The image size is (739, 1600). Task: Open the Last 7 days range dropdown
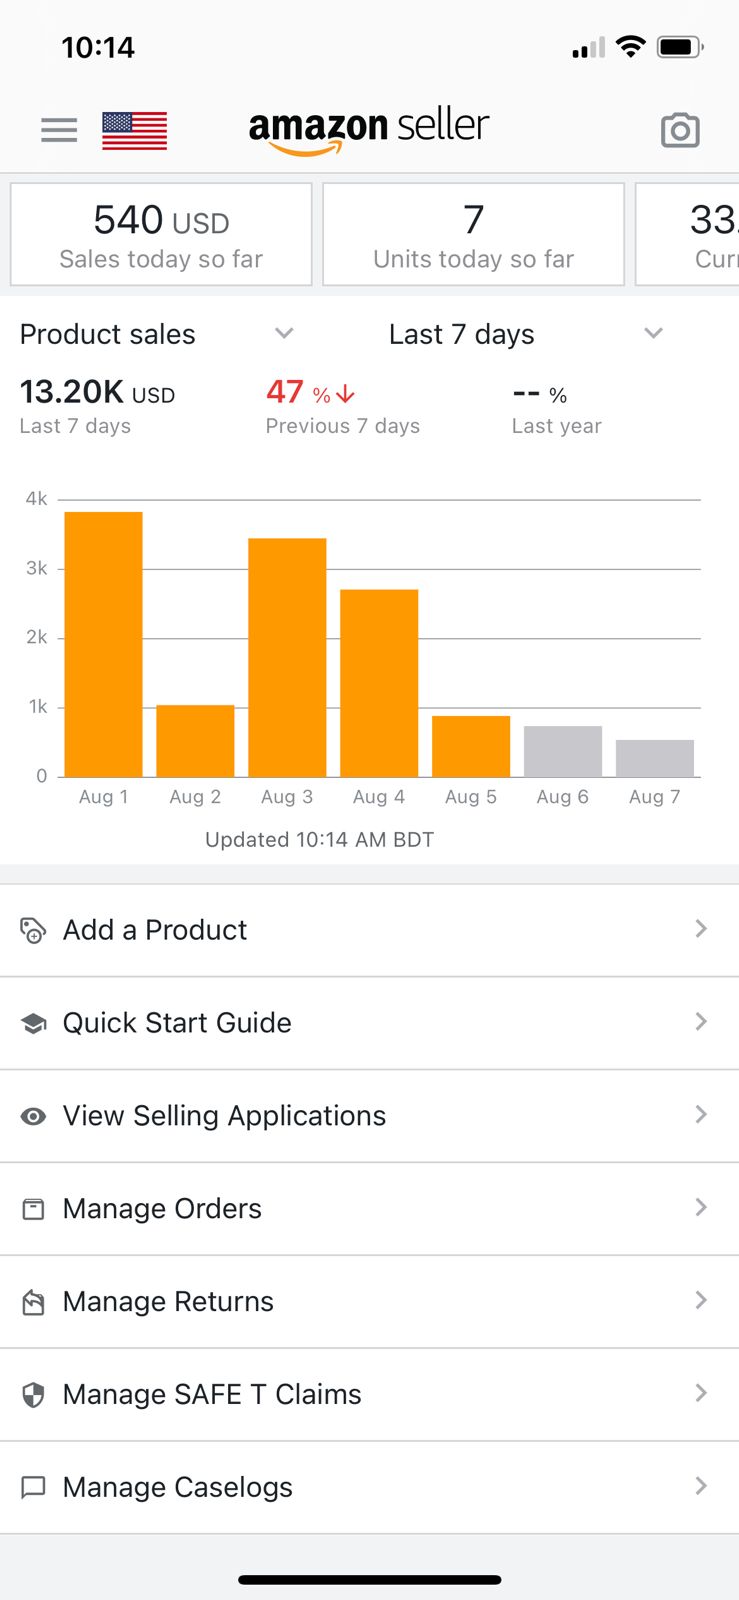tap(653, 334)
